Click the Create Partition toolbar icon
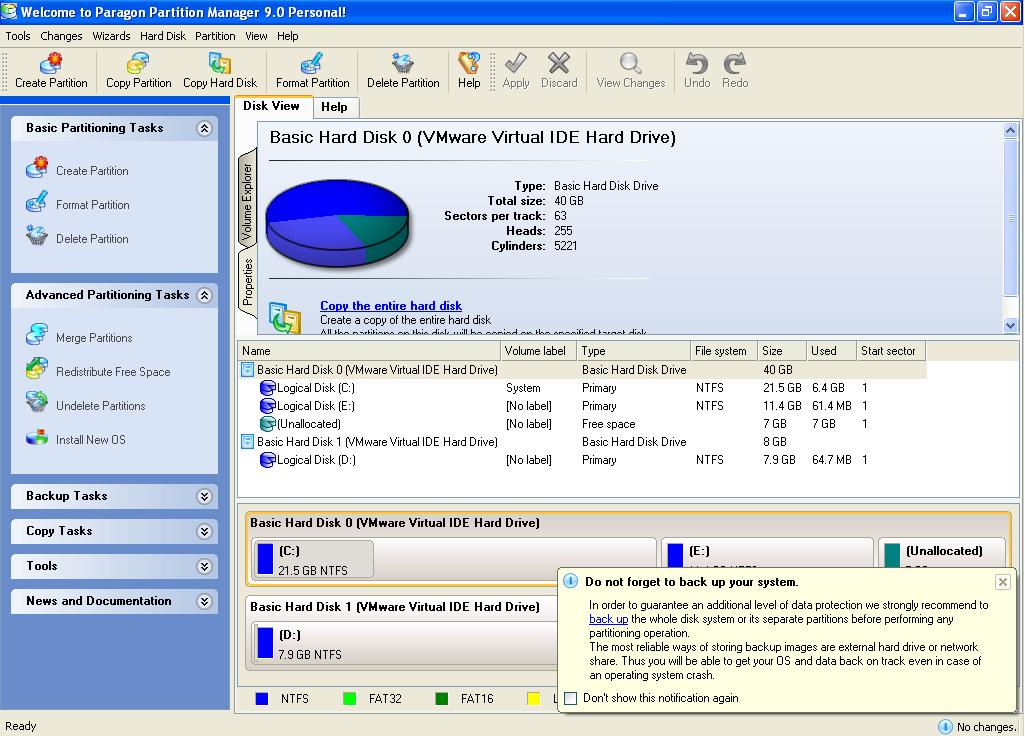 (x=50, y=63)
